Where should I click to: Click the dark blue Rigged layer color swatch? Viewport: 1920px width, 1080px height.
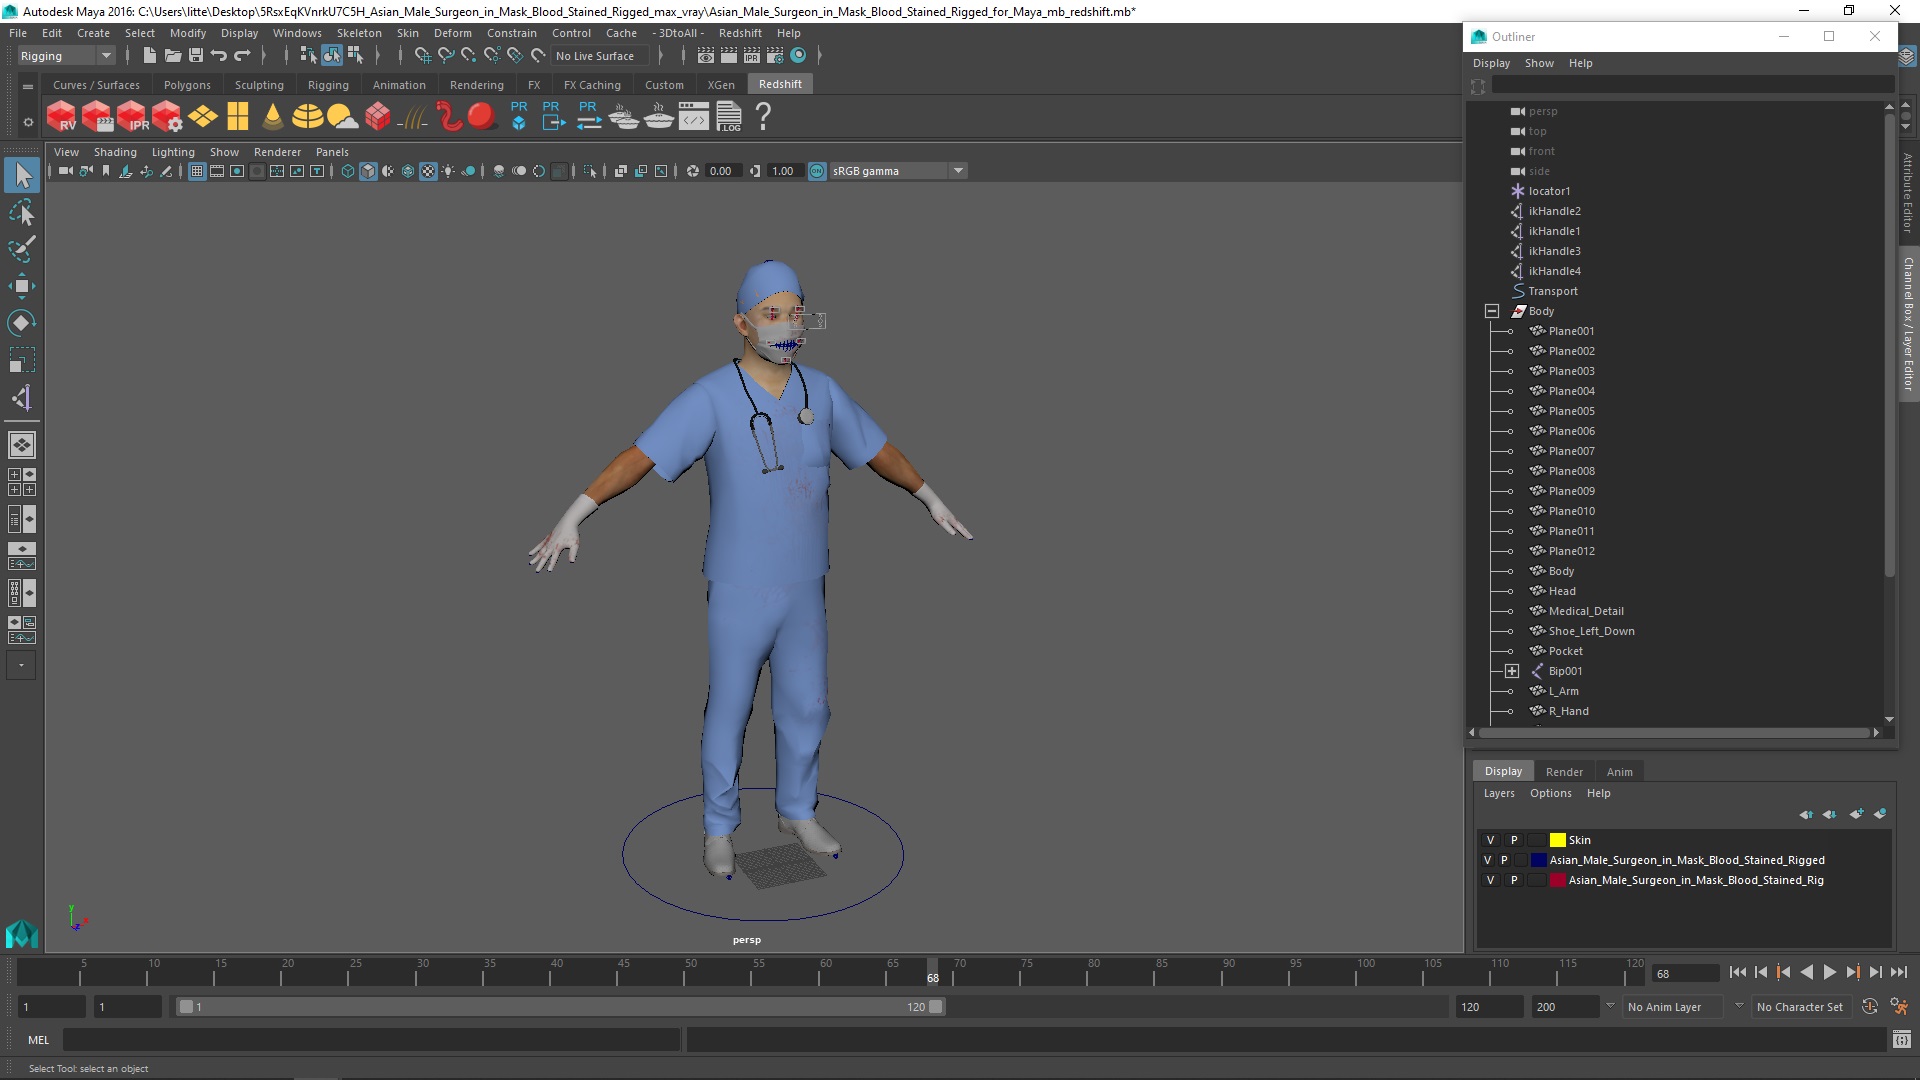coord(1538,860)
